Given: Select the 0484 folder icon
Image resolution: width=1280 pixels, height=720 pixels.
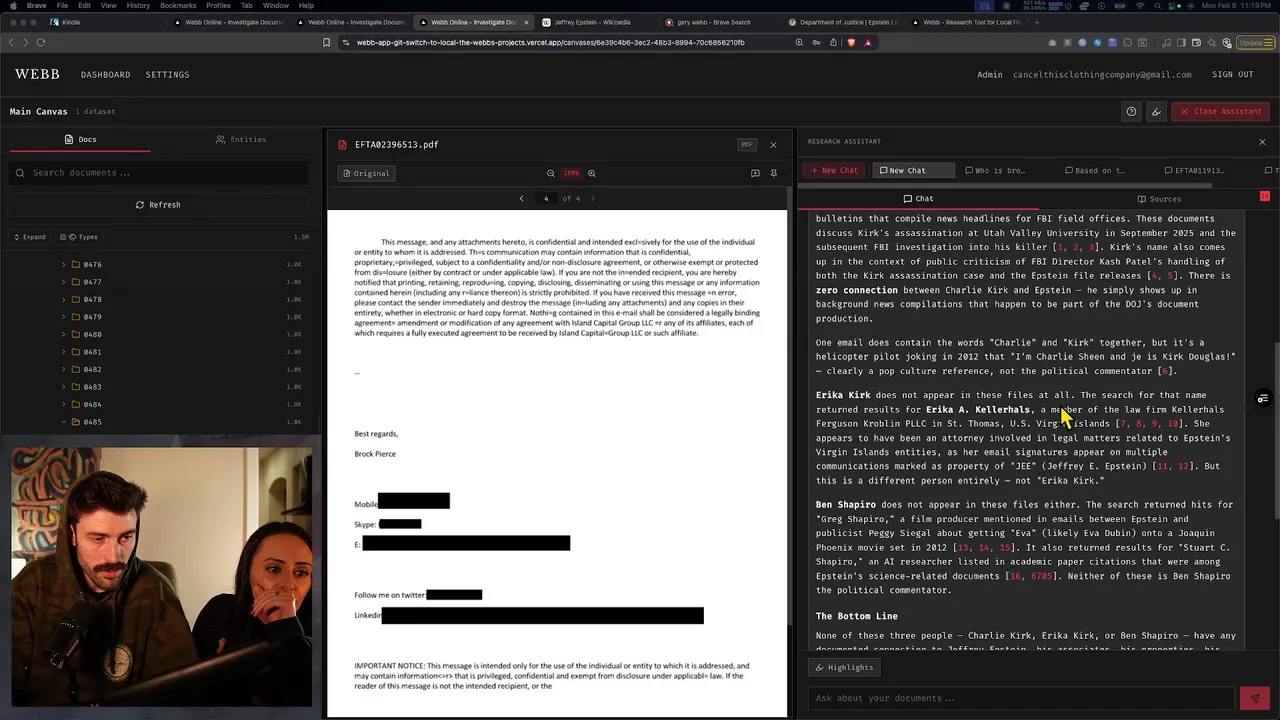Looking at the screenshot, I should (x=75, y=404).
